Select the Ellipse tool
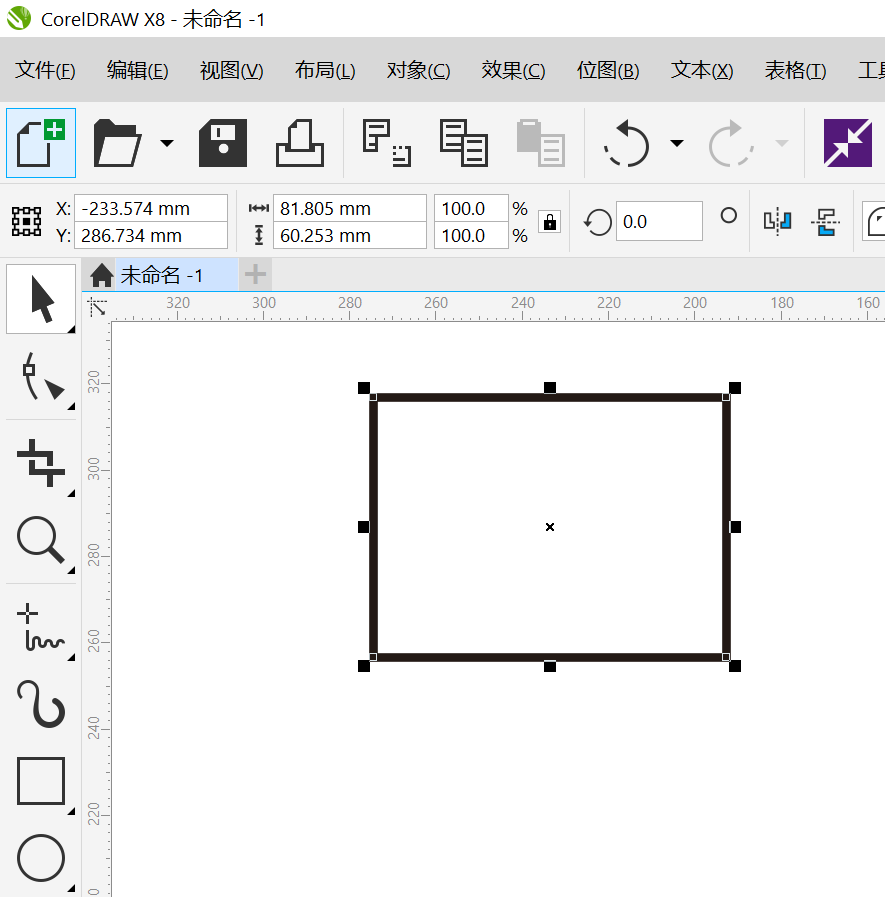This screenshot has width=885, height=897. coord(41,858)
